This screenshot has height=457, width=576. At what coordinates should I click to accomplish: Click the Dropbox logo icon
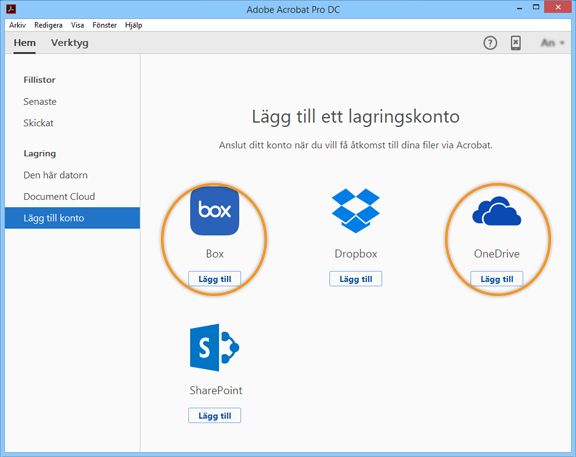pos(356,210)
